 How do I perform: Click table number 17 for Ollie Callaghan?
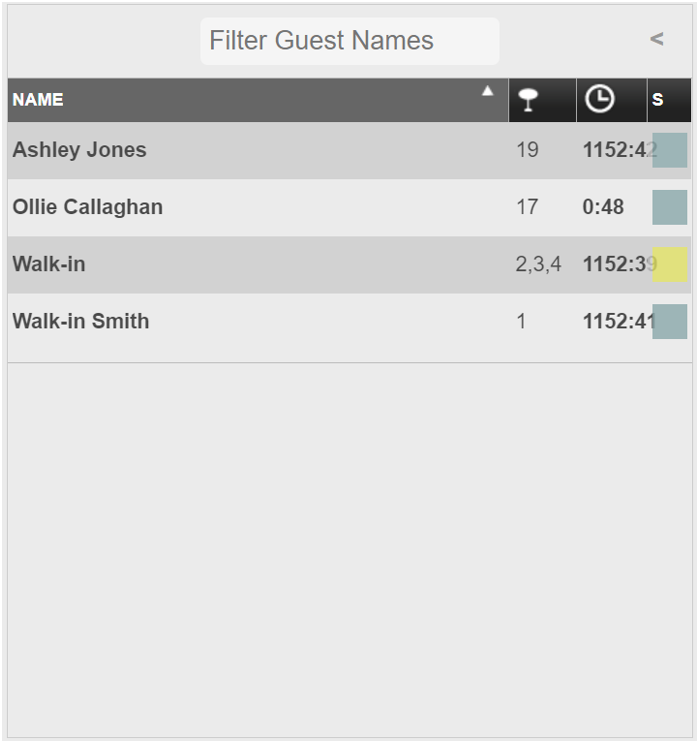point(527,207)
